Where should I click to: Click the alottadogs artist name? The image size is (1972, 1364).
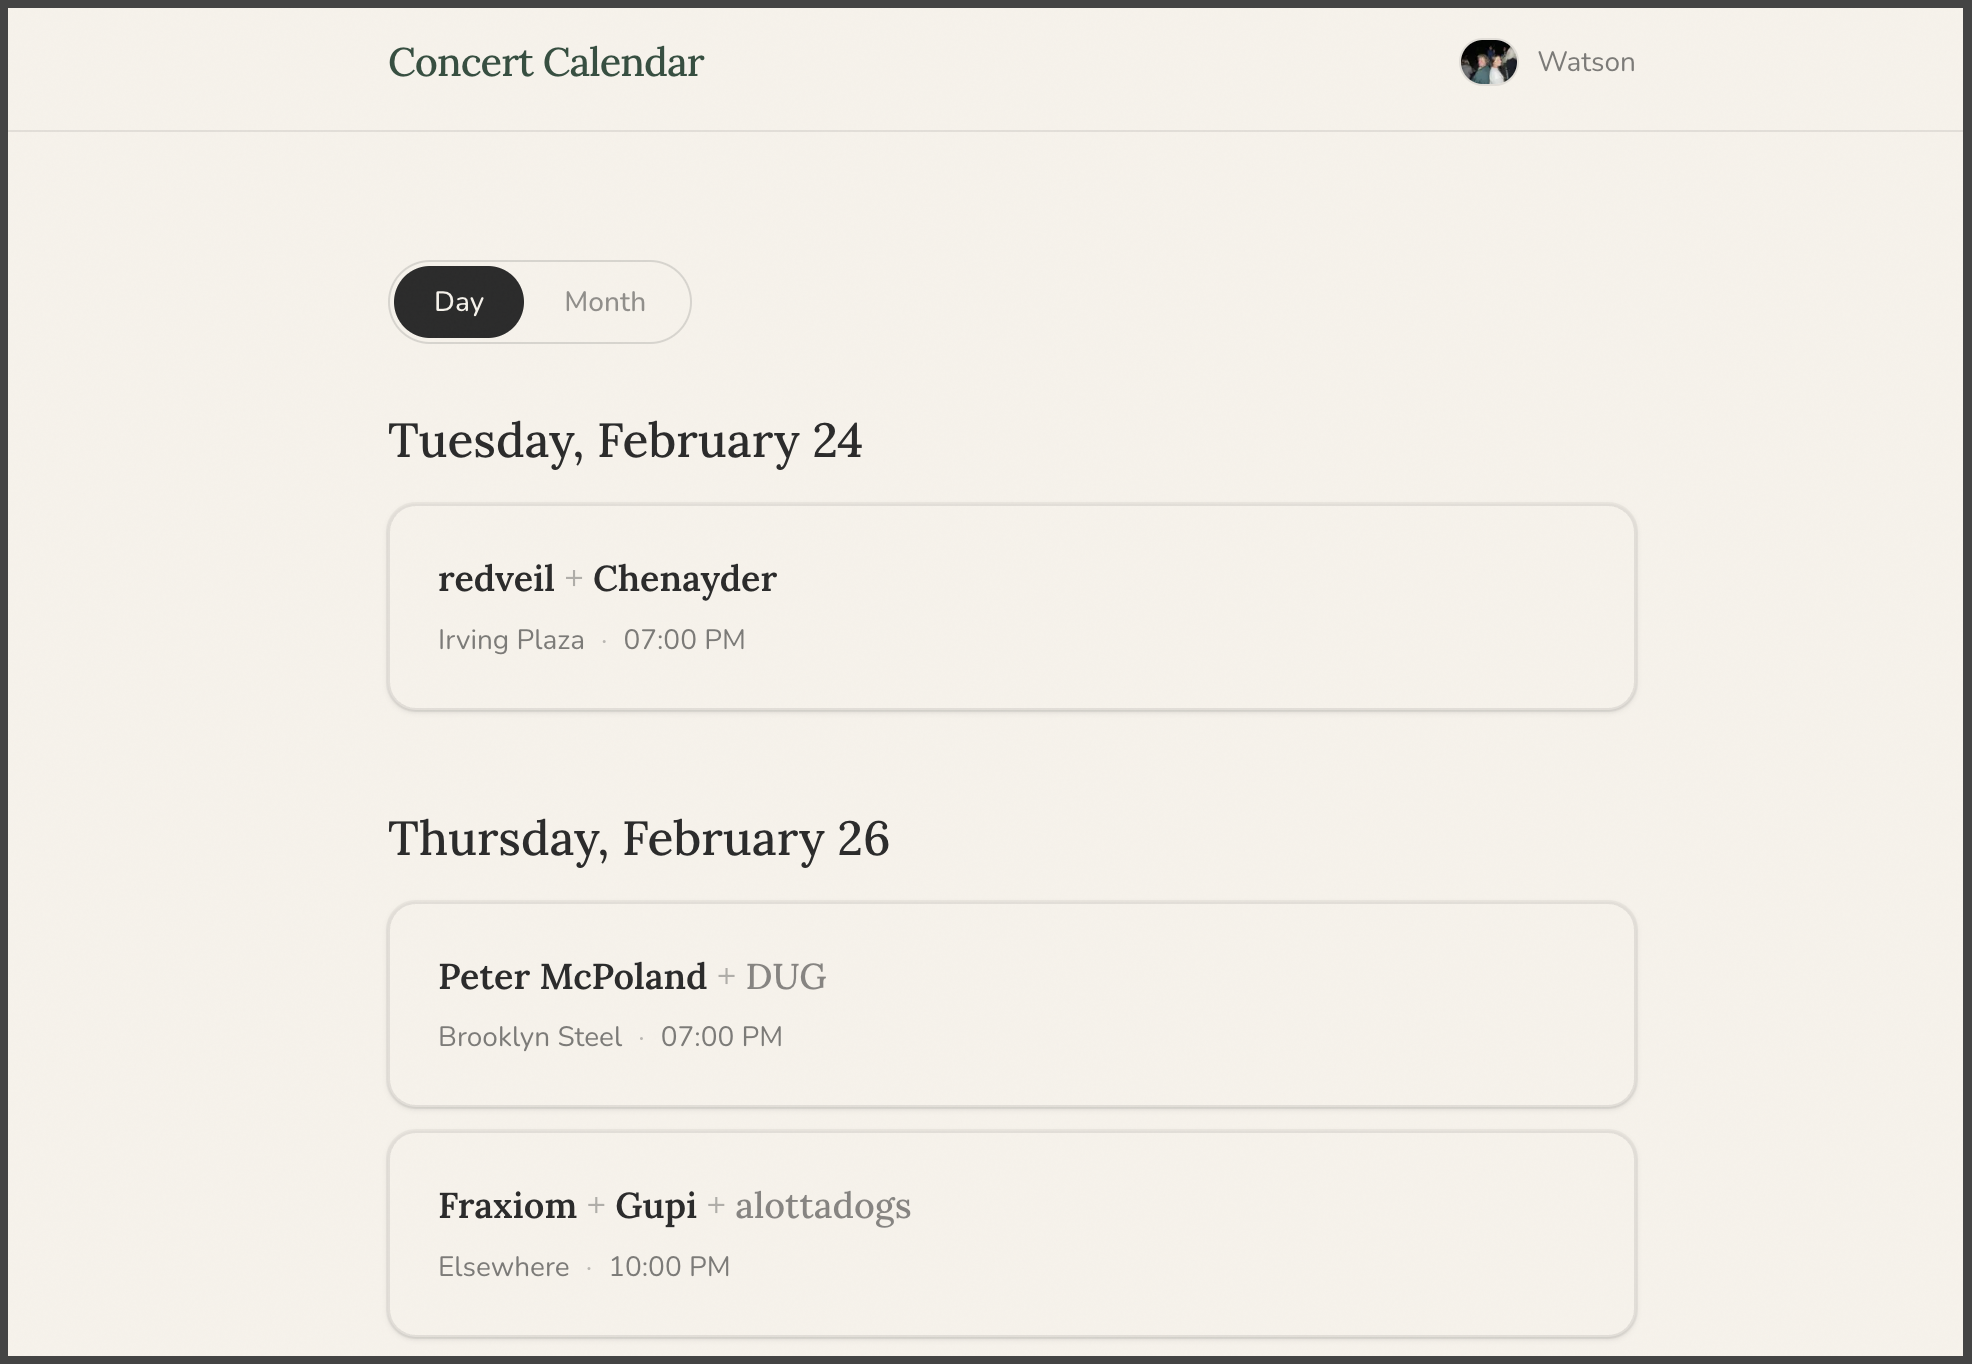point(822,1206)
